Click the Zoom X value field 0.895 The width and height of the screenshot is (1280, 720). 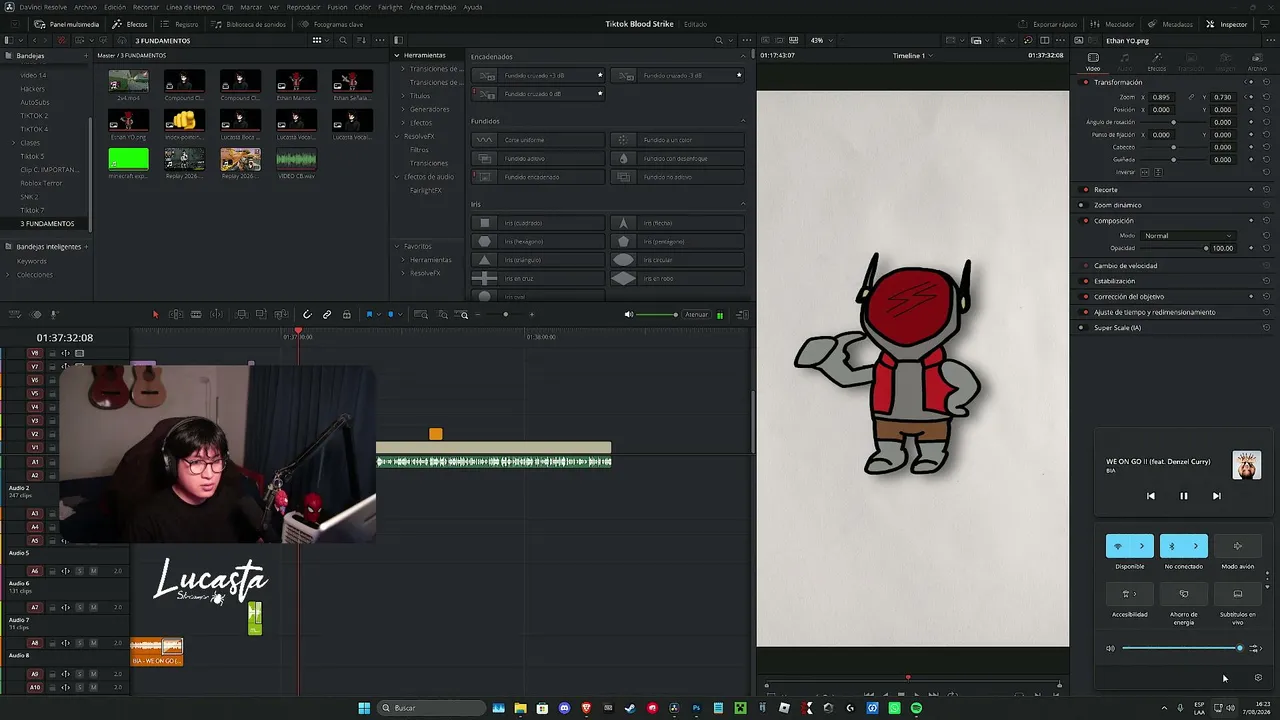[x=1161, y=97]
